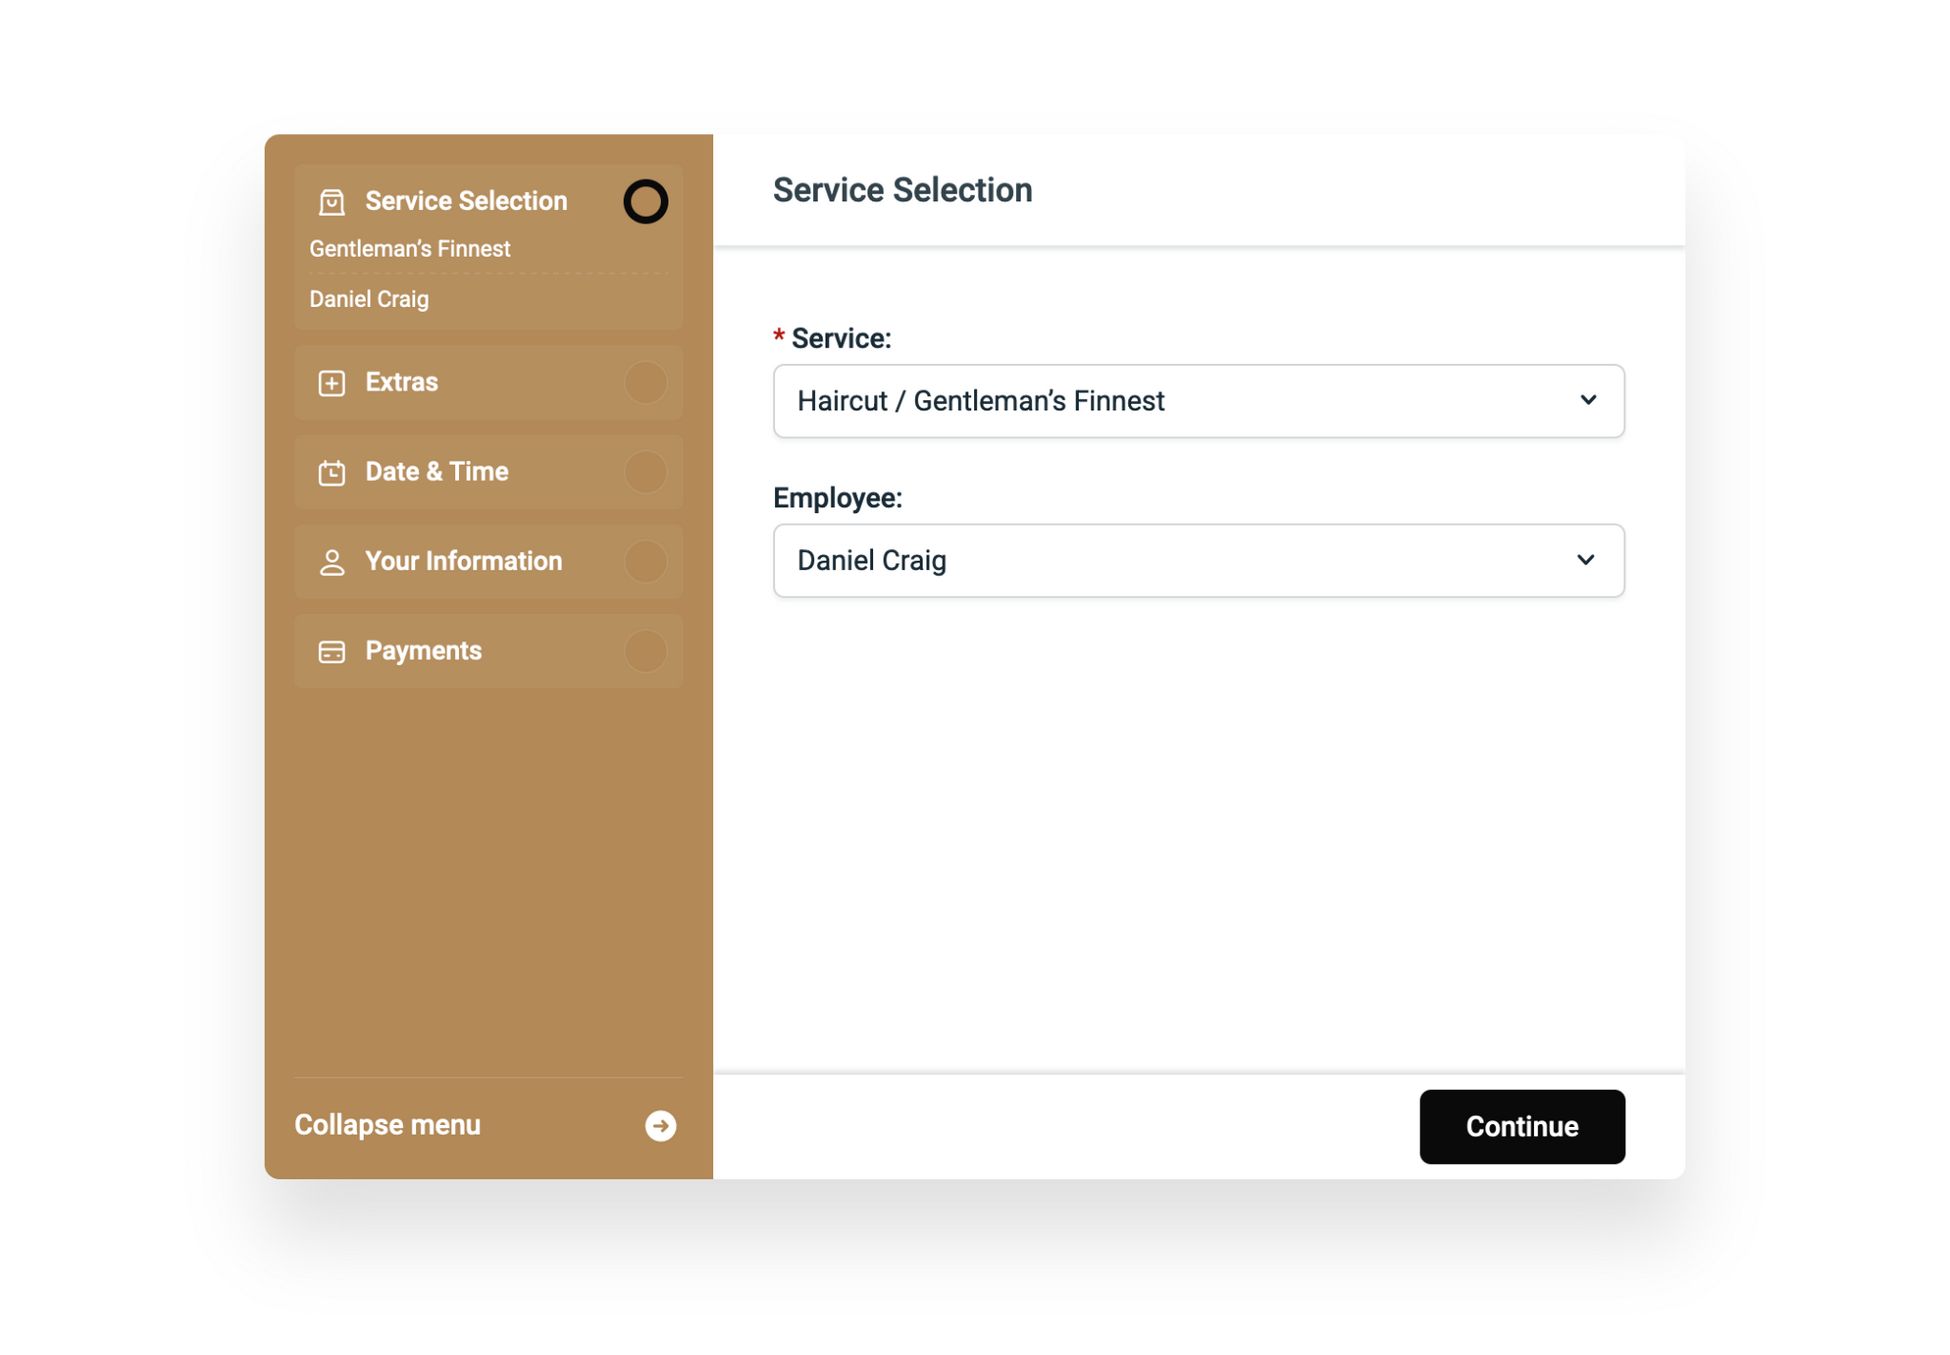
Task: Click the Collapse menu button
Action: point(488,1125)
